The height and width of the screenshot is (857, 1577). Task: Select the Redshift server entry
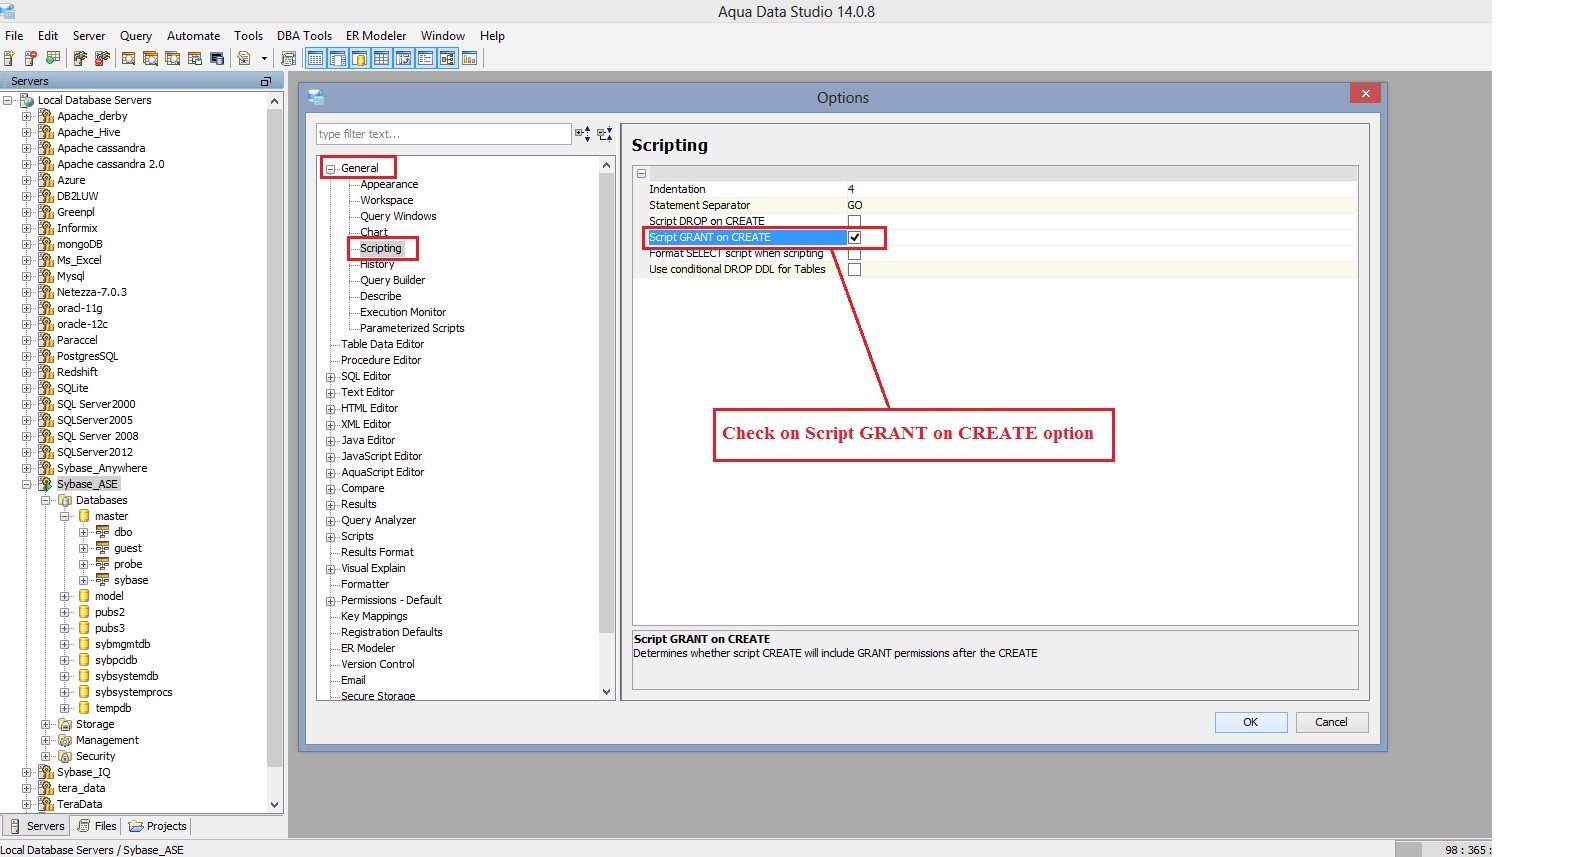click(77, 372)
